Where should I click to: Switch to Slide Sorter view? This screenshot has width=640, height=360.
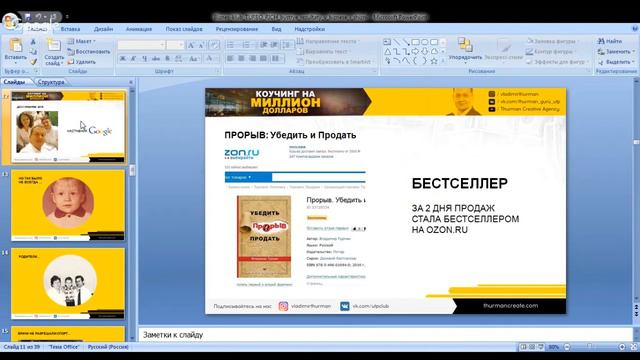coord(532,347)
